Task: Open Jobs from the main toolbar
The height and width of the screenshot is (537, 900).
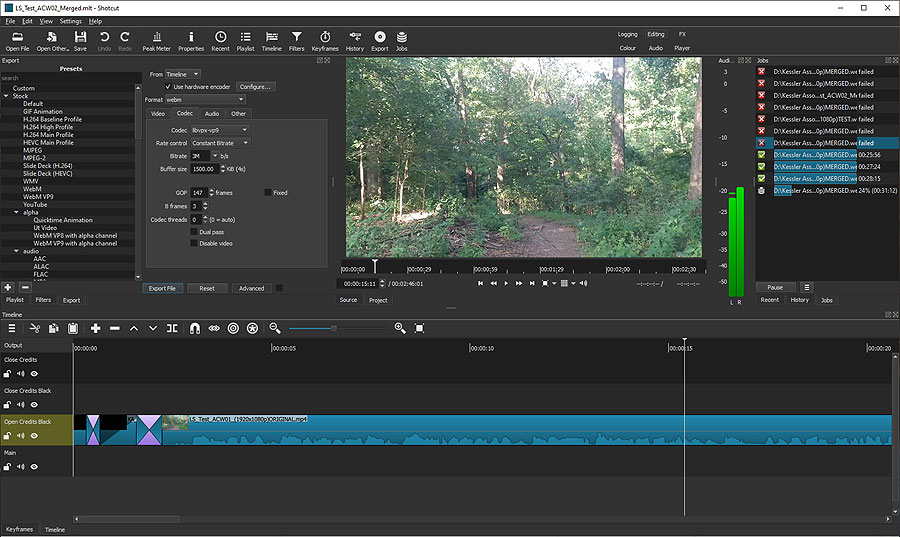Action: click(x=402, y=41)
